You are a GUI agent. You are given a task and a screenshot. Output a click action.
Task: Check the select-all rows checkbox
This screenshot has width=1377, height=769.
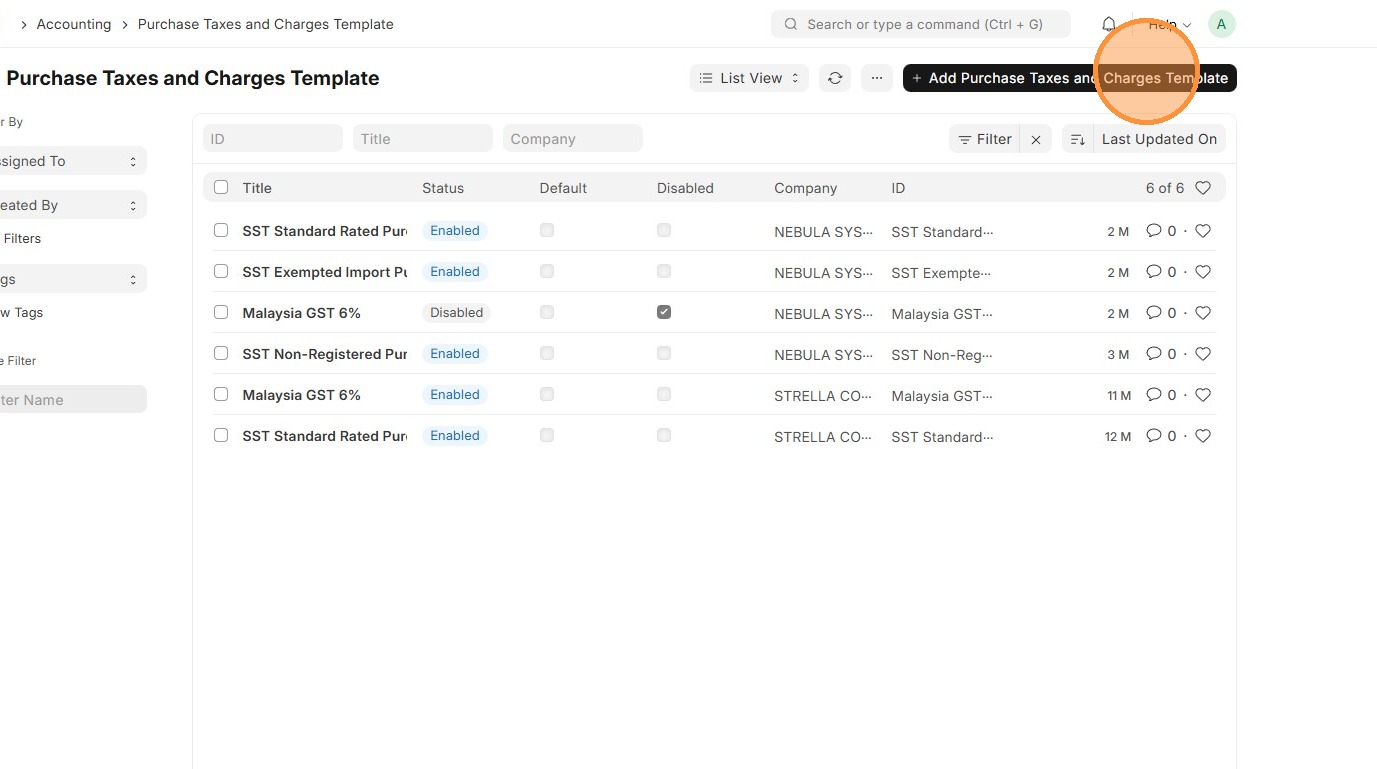221,188
